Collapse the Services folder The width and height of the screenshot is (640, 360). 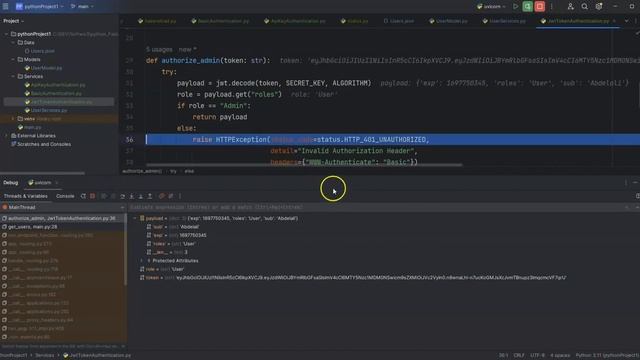coord(13,76)
